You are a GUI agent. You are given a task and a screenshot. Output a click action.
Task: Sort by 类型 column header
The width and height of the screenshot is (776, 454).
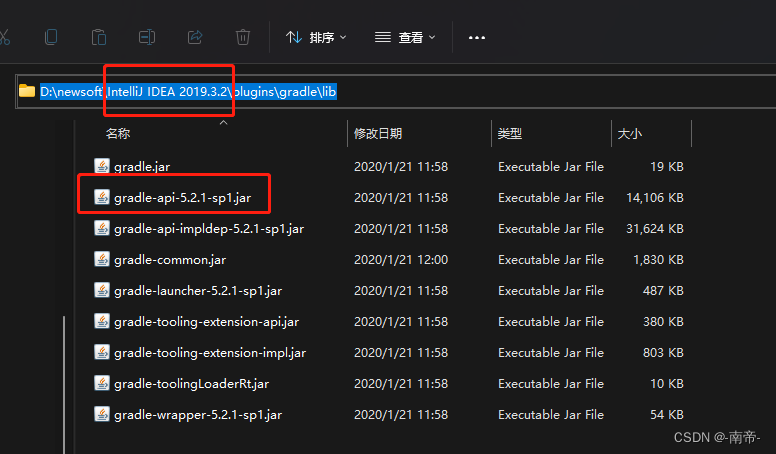(x=510, y=134)
